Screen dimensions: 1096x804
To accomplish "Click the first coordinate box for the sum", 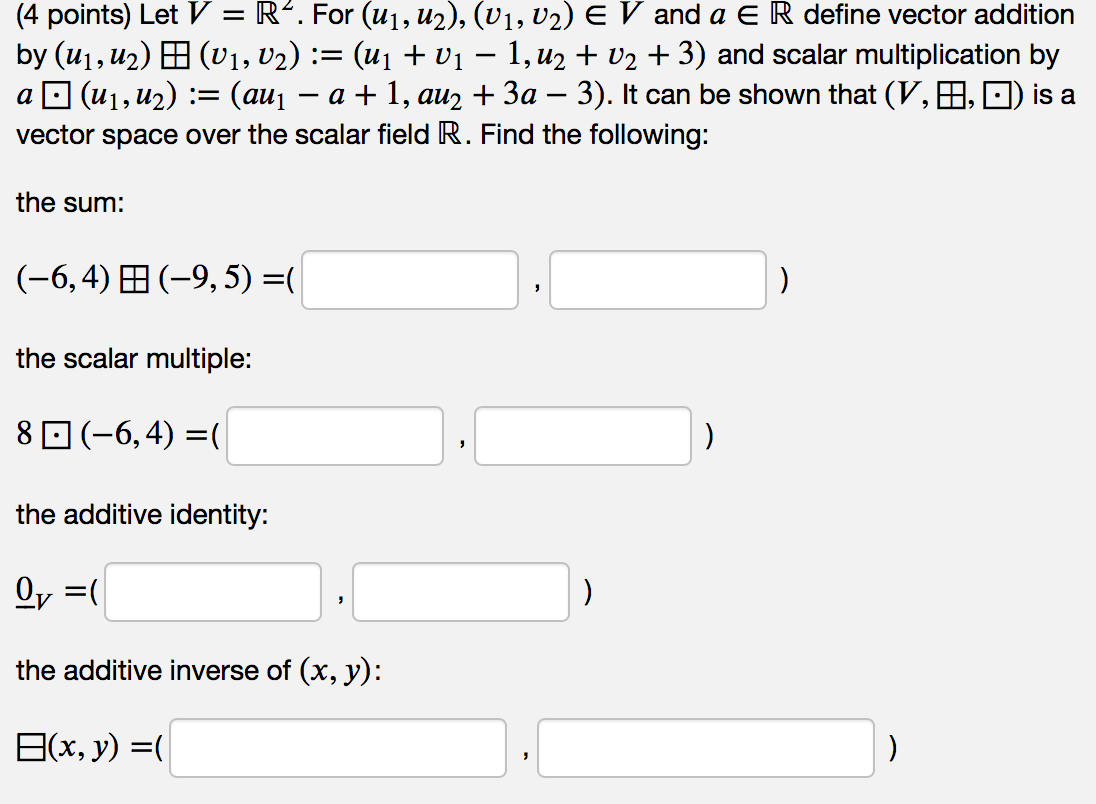I will [x=409, y=279].
